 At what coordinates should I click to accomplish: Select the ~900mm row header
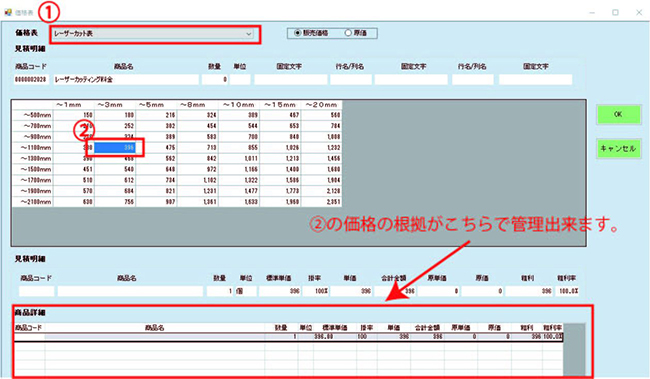click(33, 137)
